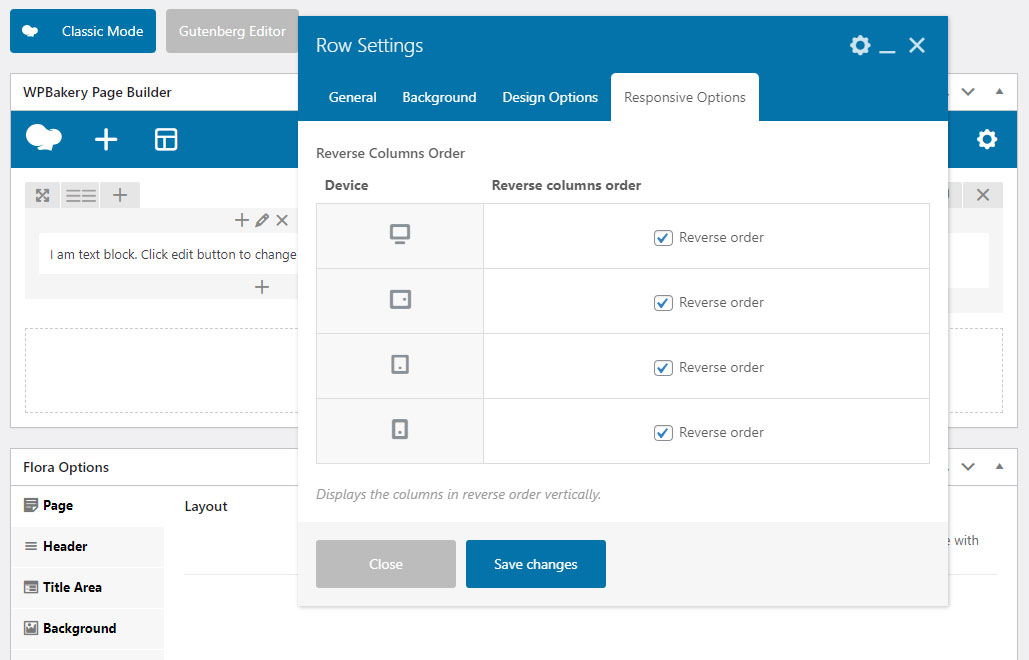Edit the column with pencil icon
Image resolution: width=1029 pixels, height=660 pixels.
pos(262,220)
